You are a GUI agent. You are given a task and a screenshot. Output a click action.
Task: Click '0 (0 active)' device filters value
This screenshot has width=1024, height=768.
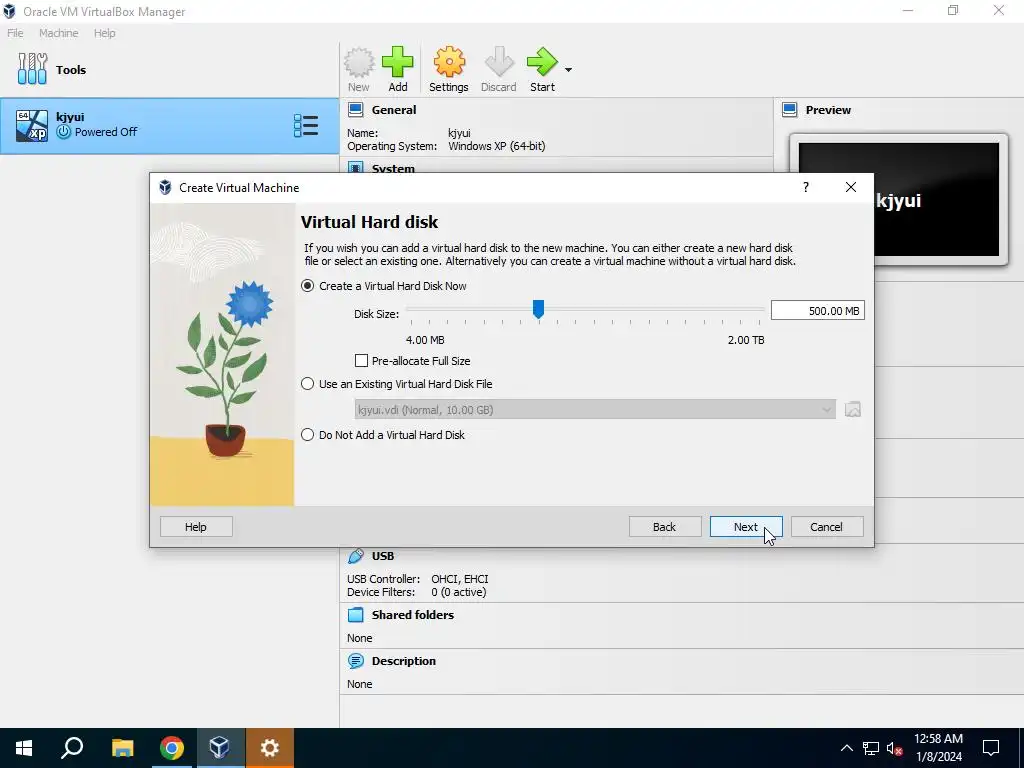458,592
